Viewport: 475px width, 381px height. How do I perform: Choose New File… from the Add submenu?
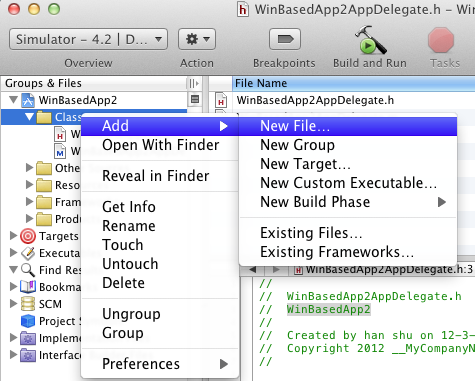348,126
